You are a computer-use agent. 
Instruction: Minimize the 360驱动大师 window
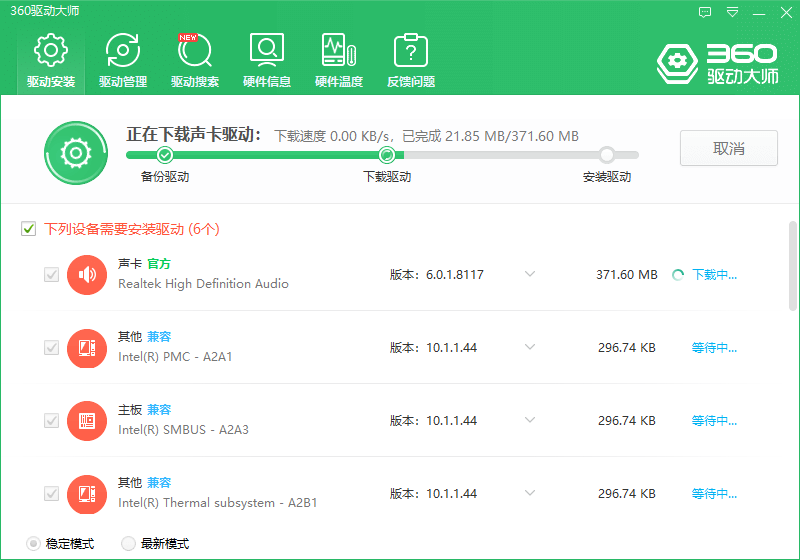pyautogui.click(x=759, y=12)
